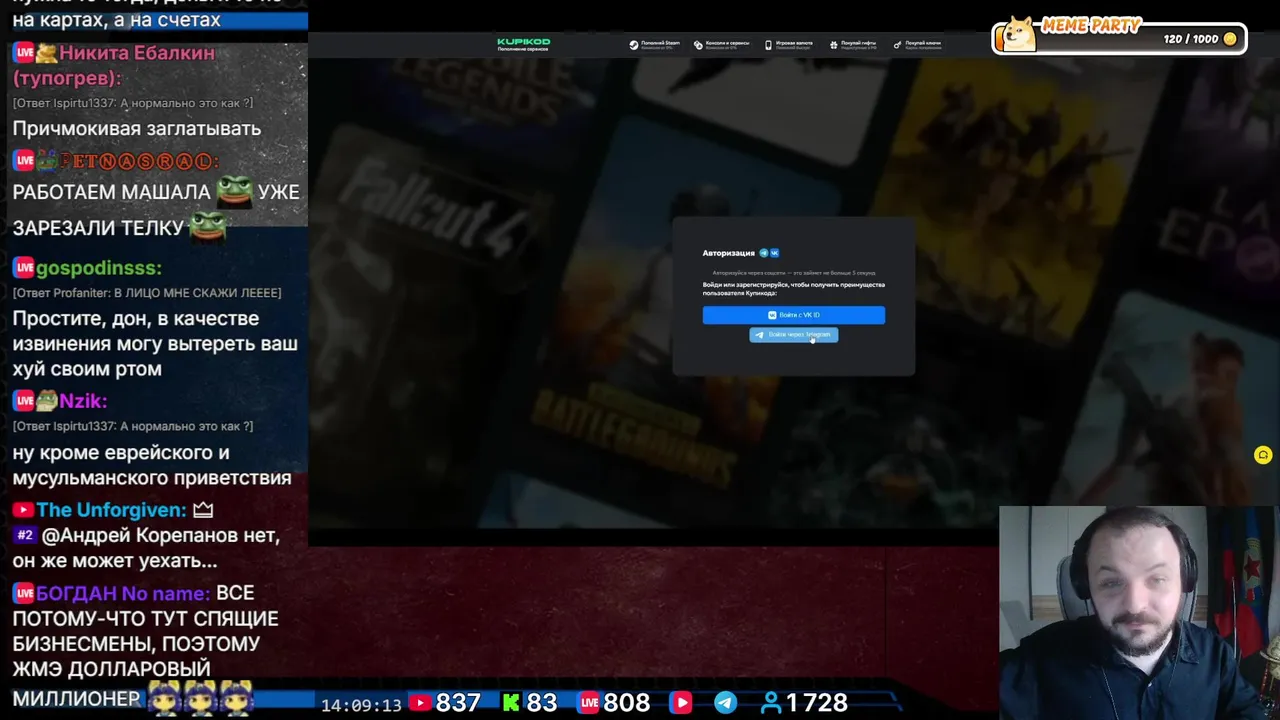The height and width of the screenshot is (720, 1280).
Task: Open the "Игровая валюта" menu item
Action: click(789, 44)
